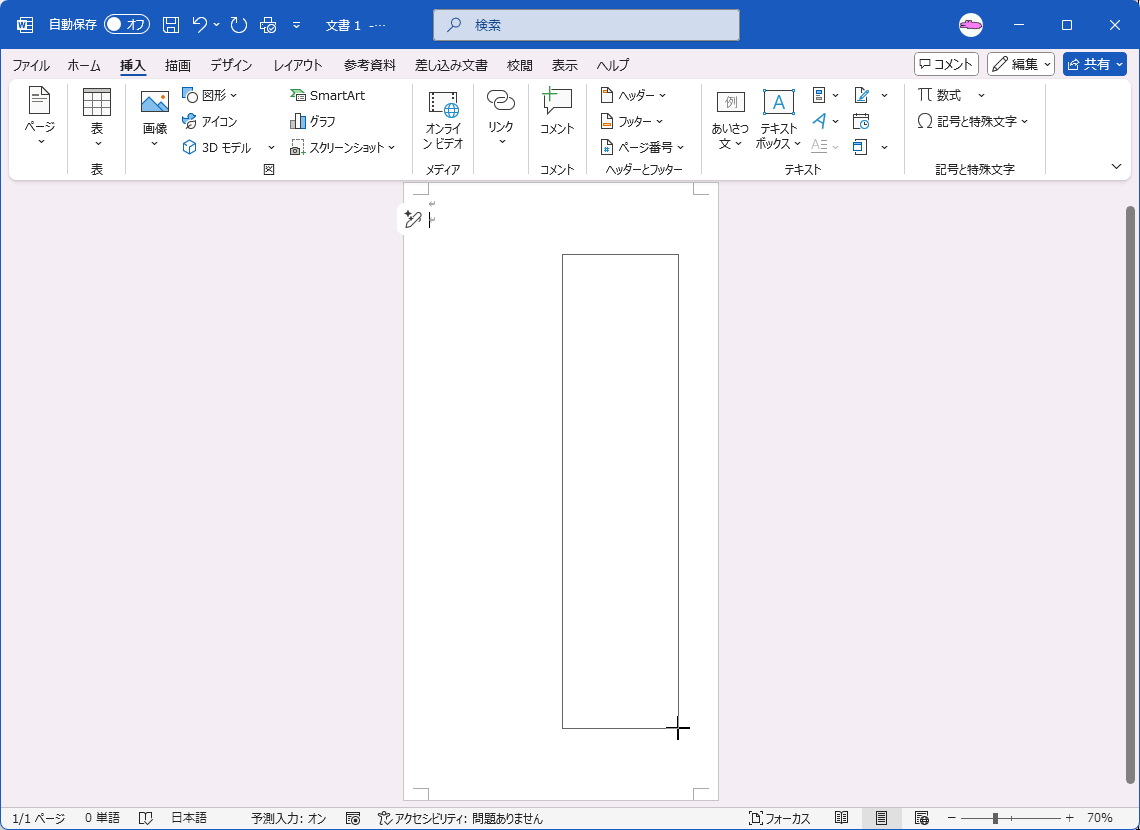Click 予測入力: オン in status bar
Image resolution: width=1140 pixels, height=830 pixels.
pos(289,818)
